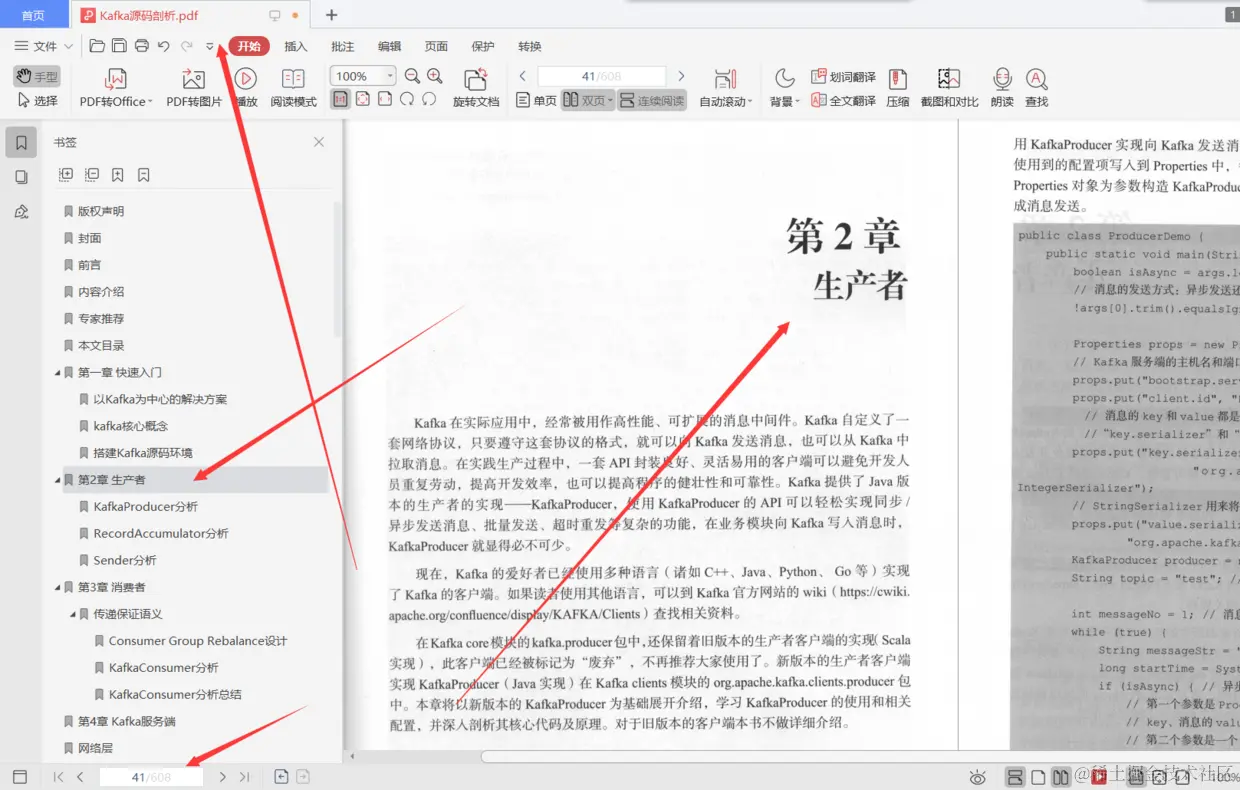1240x790 pixels.
Task: Open the 编辑 ribbon tab
Action: point(389,46)
